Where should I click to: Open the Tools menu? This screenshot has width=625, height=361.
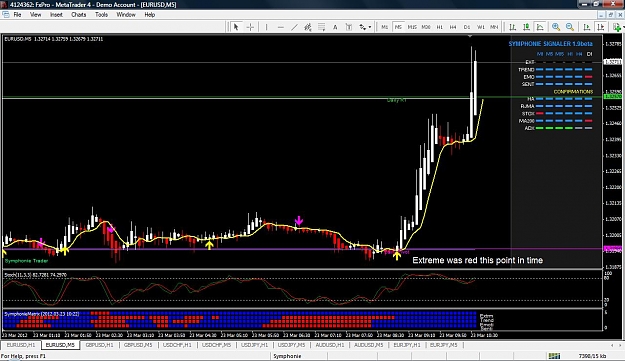pos(101,15)
